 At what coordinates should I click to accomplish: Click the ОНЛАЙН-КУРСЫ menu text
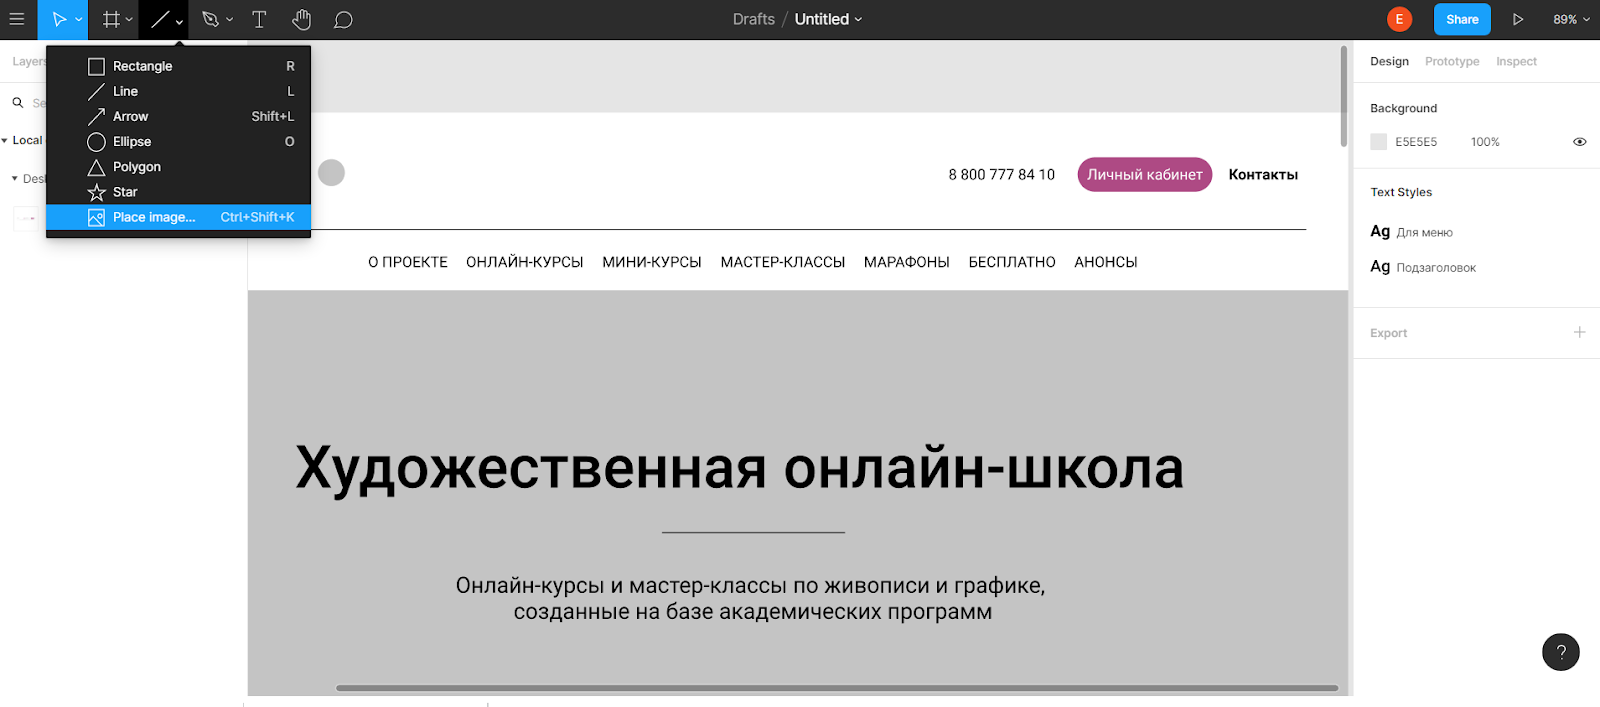click(525, 262)
